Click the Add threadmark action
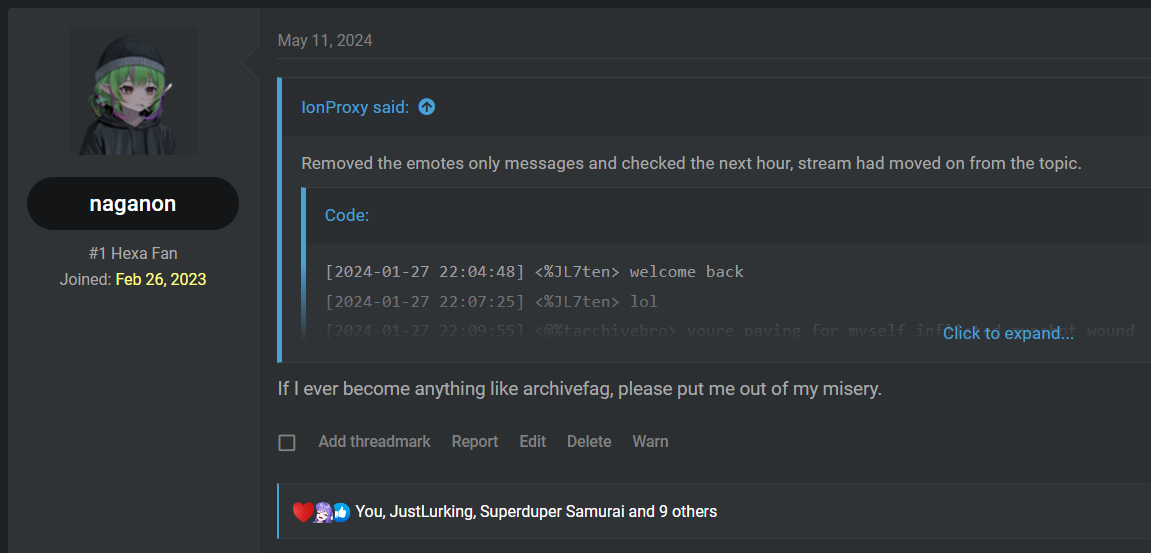 [374, 441]
